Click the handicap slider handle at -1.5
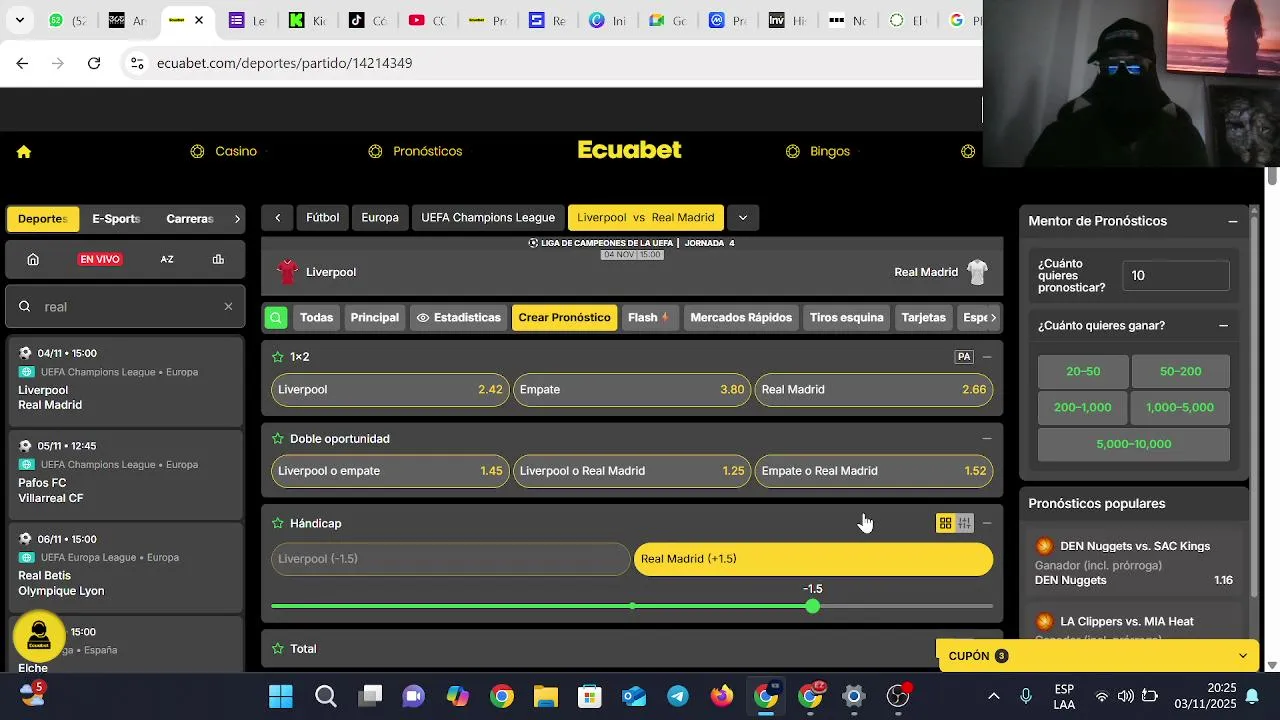Screen dimensions: 1280x720 click(x=813, y=606)
